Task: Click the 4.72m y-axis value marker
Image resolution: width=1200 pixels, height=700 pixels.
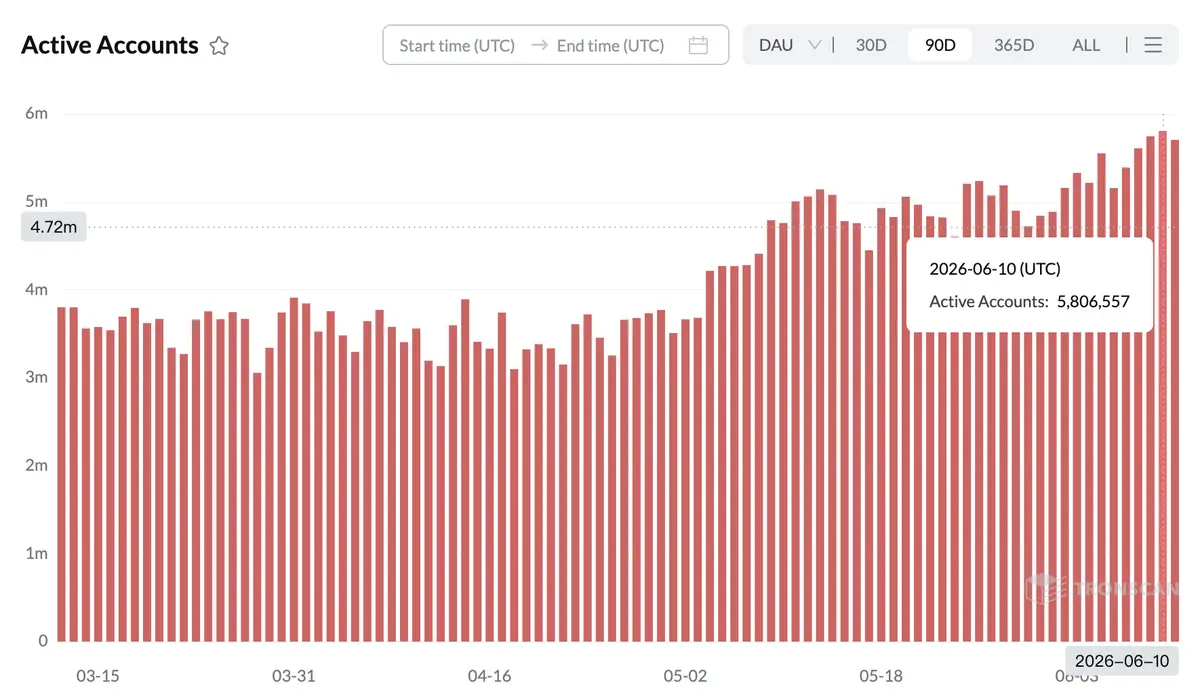Action: tap(54, 227)
